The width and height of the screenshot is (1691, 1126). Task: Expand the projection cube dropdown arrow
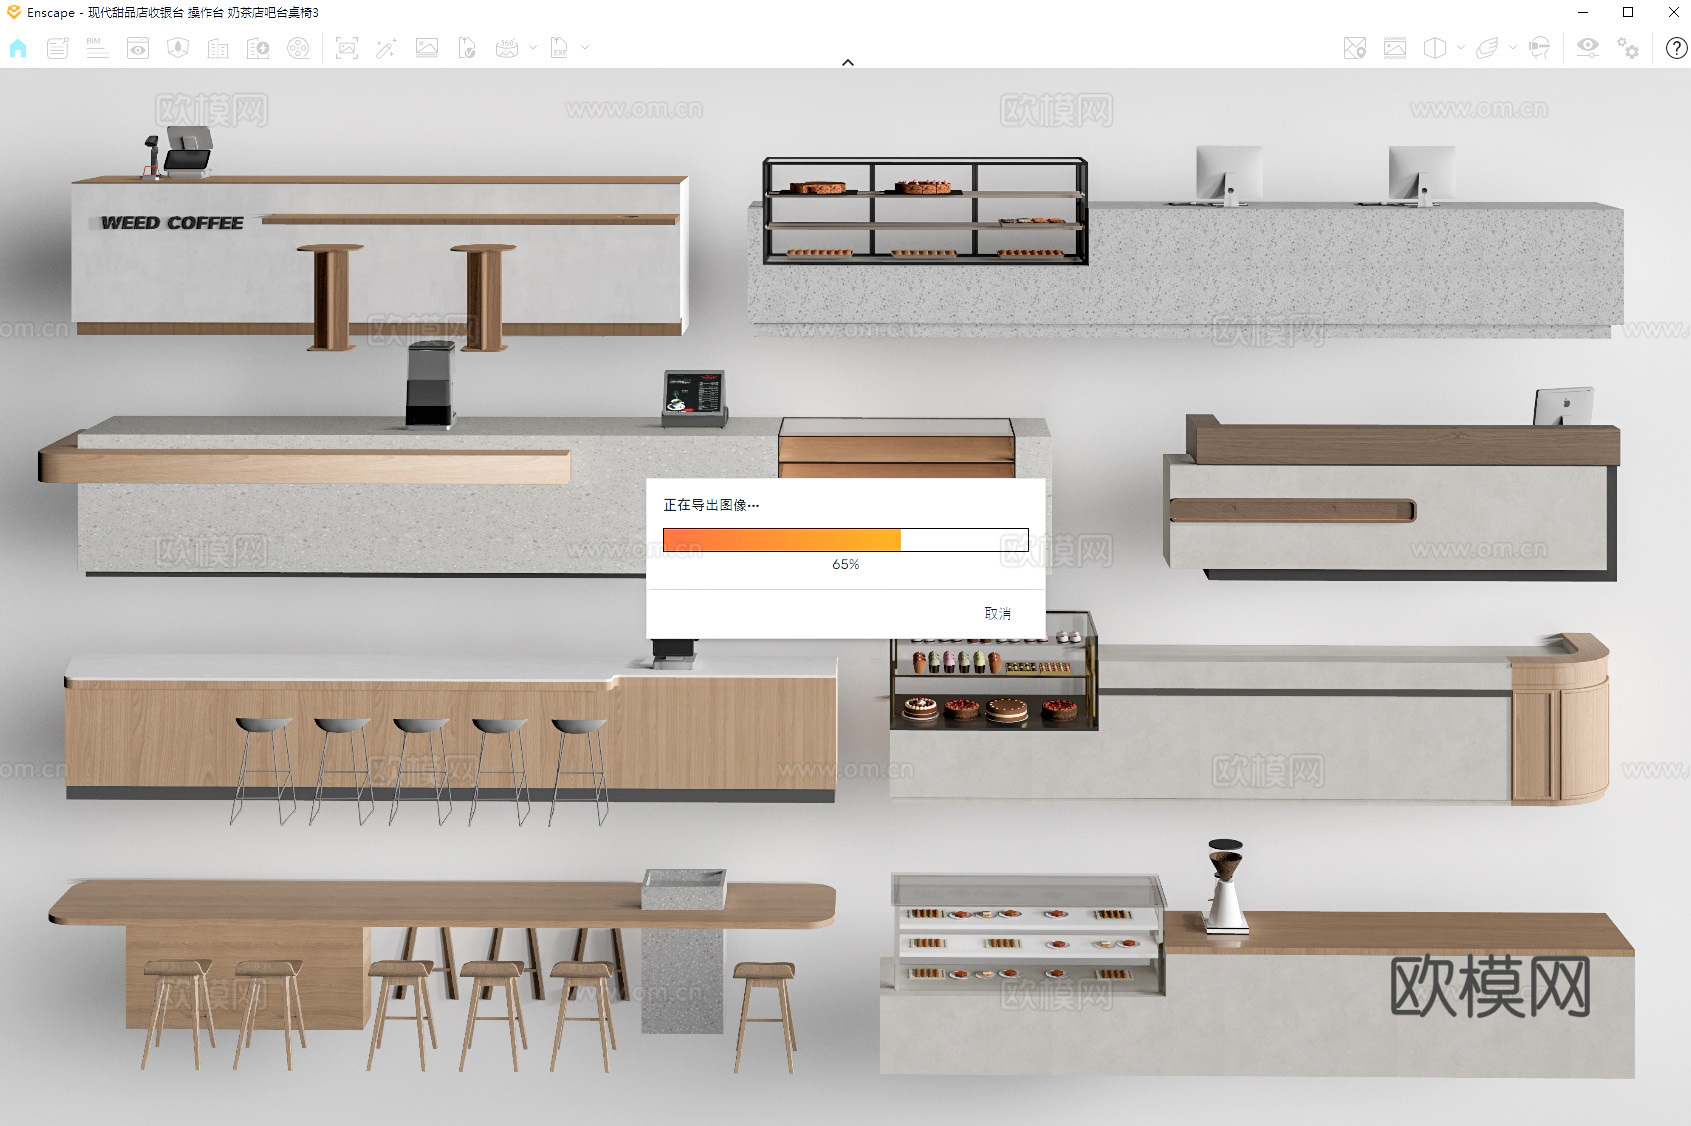[1461, 47]
